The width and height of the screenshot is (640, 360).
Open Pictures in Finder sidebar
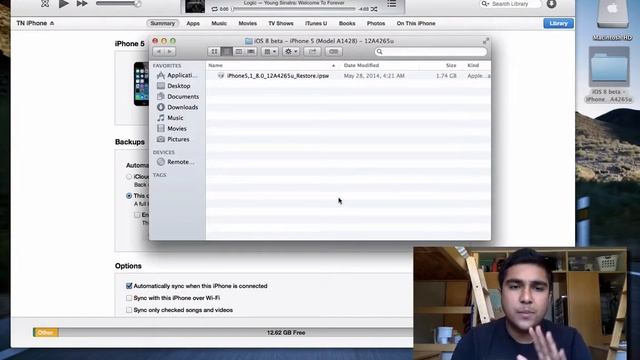[173, 139]
